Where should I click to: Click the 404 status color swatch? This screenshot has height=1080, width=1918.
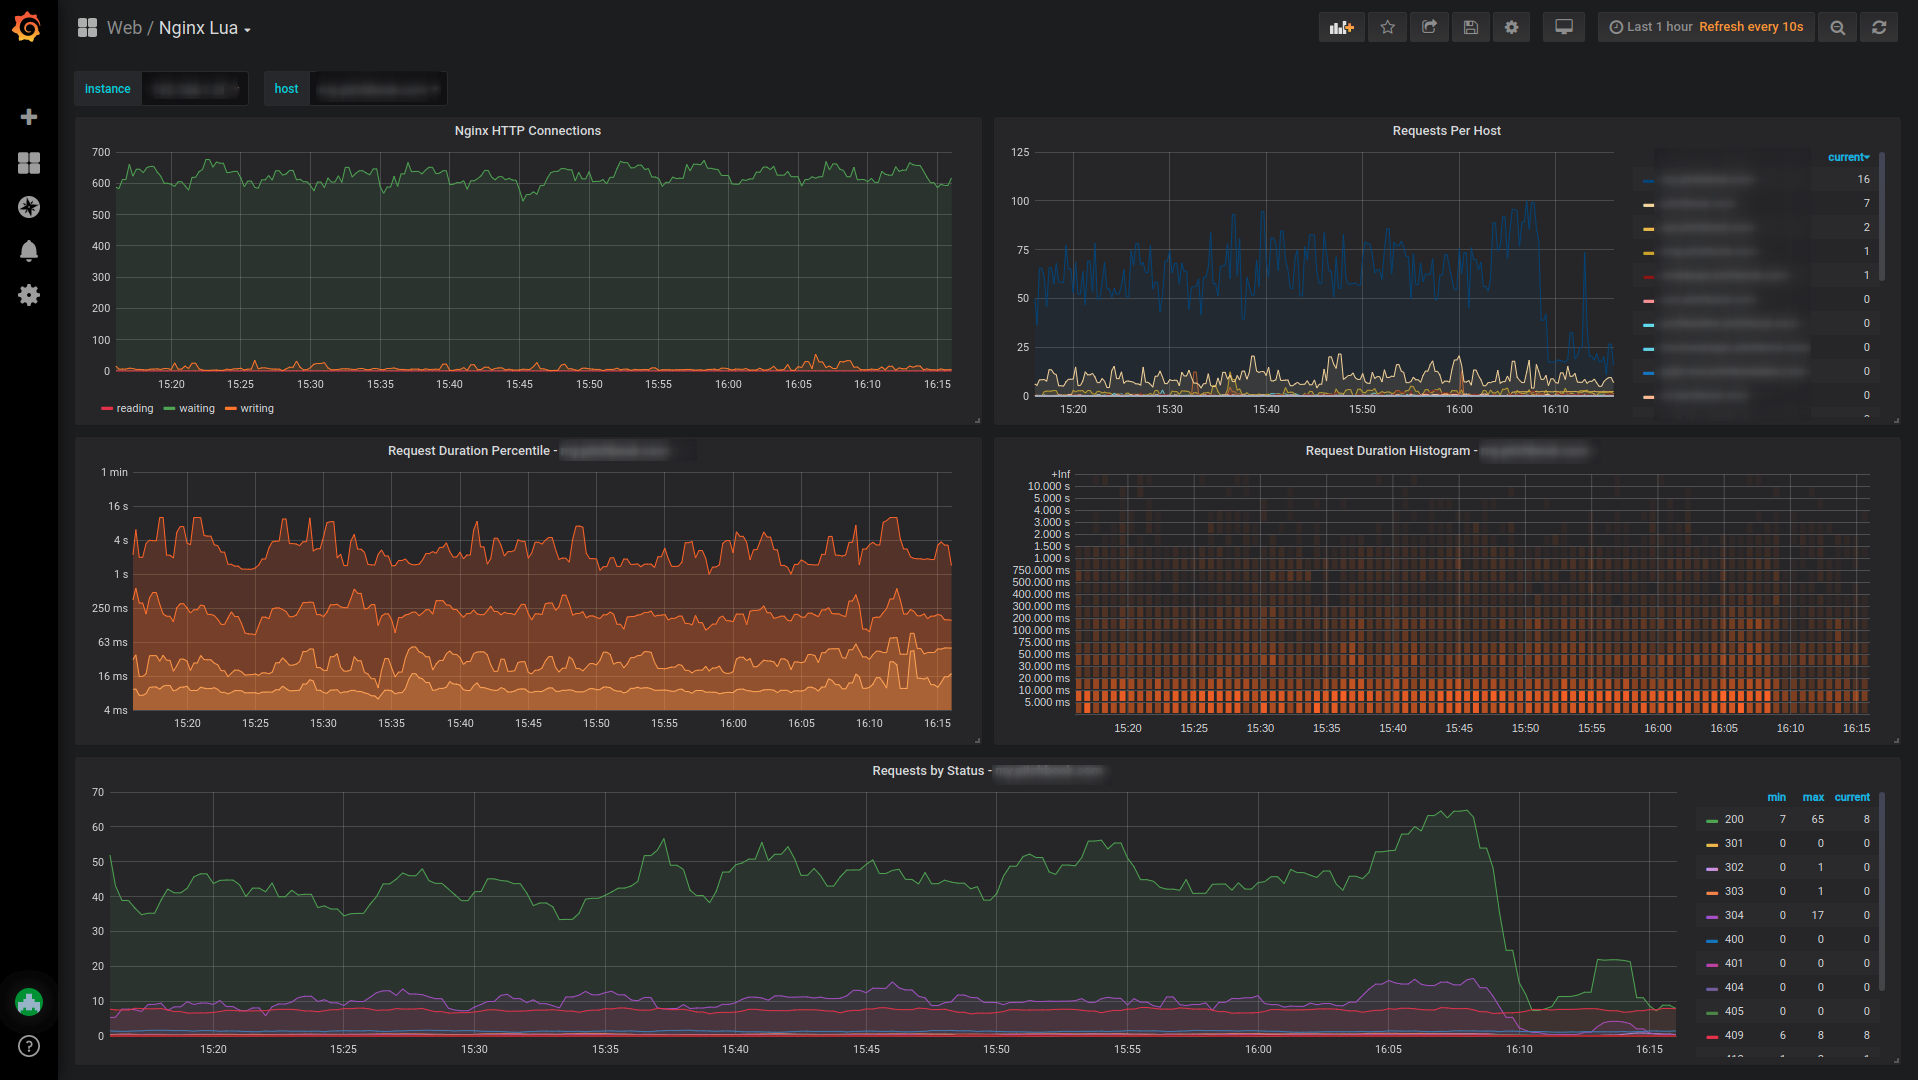(x=1712, y=988)
